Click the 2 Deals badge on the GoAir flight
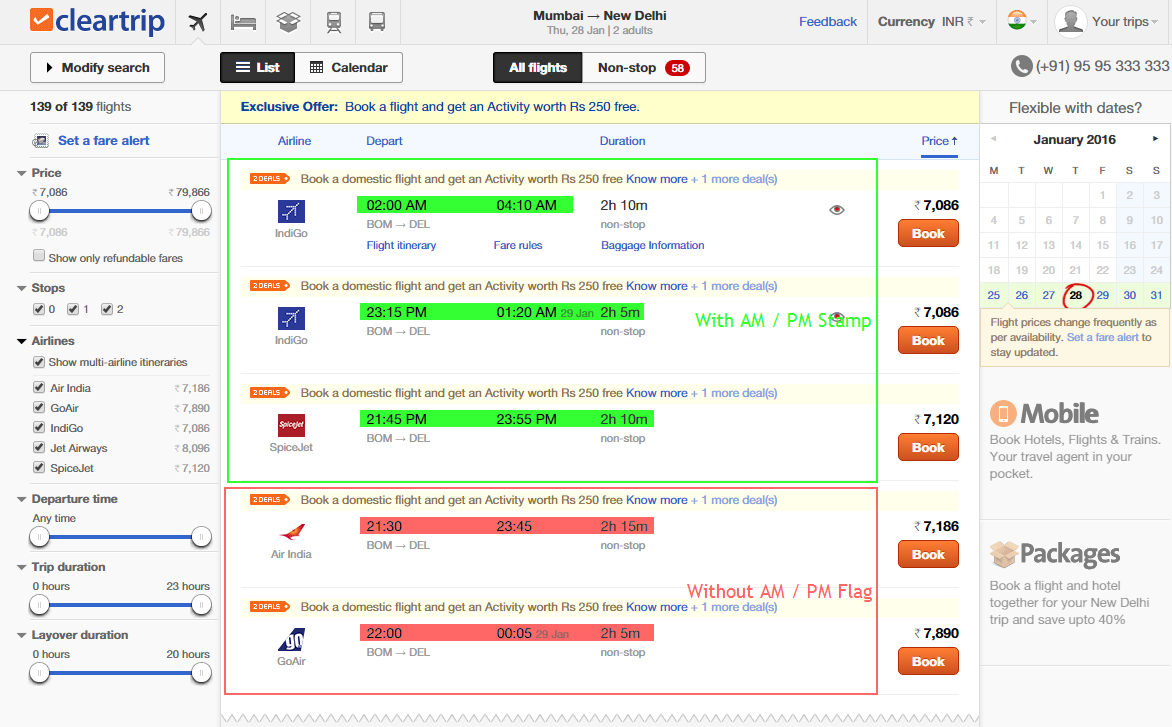 point(270,606)
